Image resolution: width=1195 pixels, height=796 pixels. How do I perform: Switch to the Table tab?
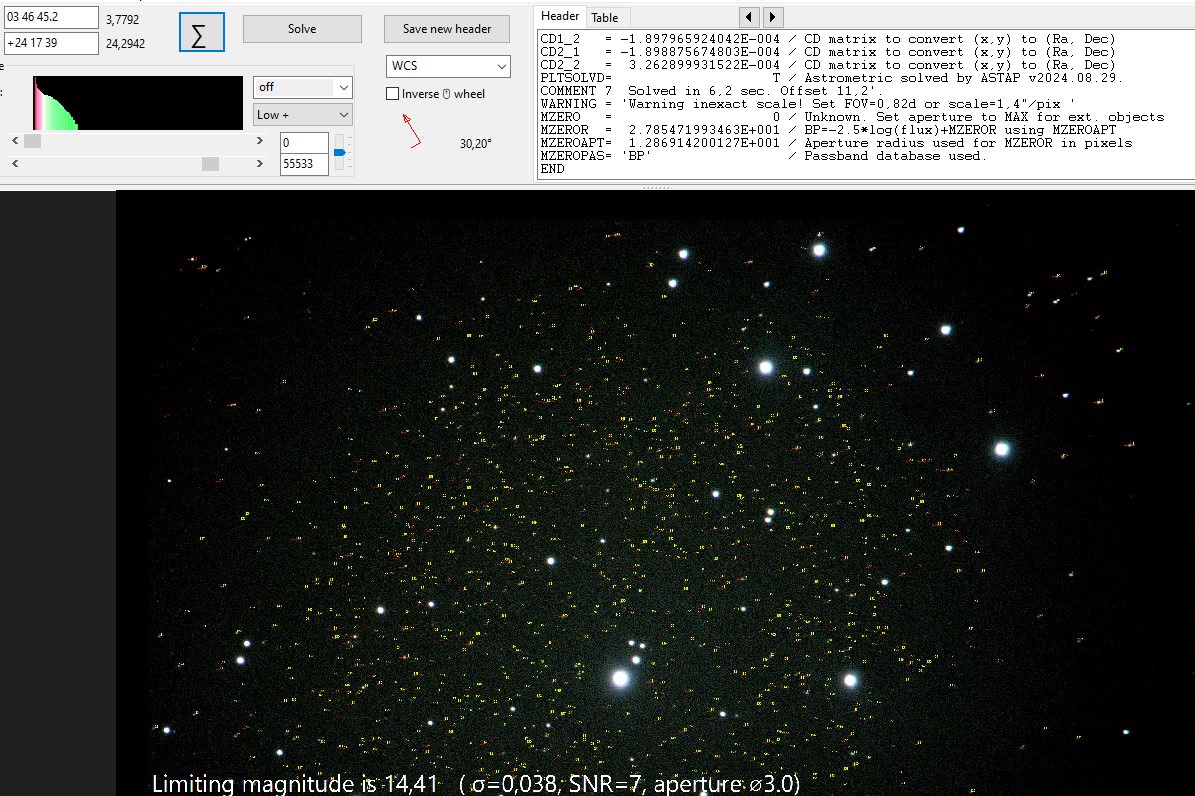604,18
